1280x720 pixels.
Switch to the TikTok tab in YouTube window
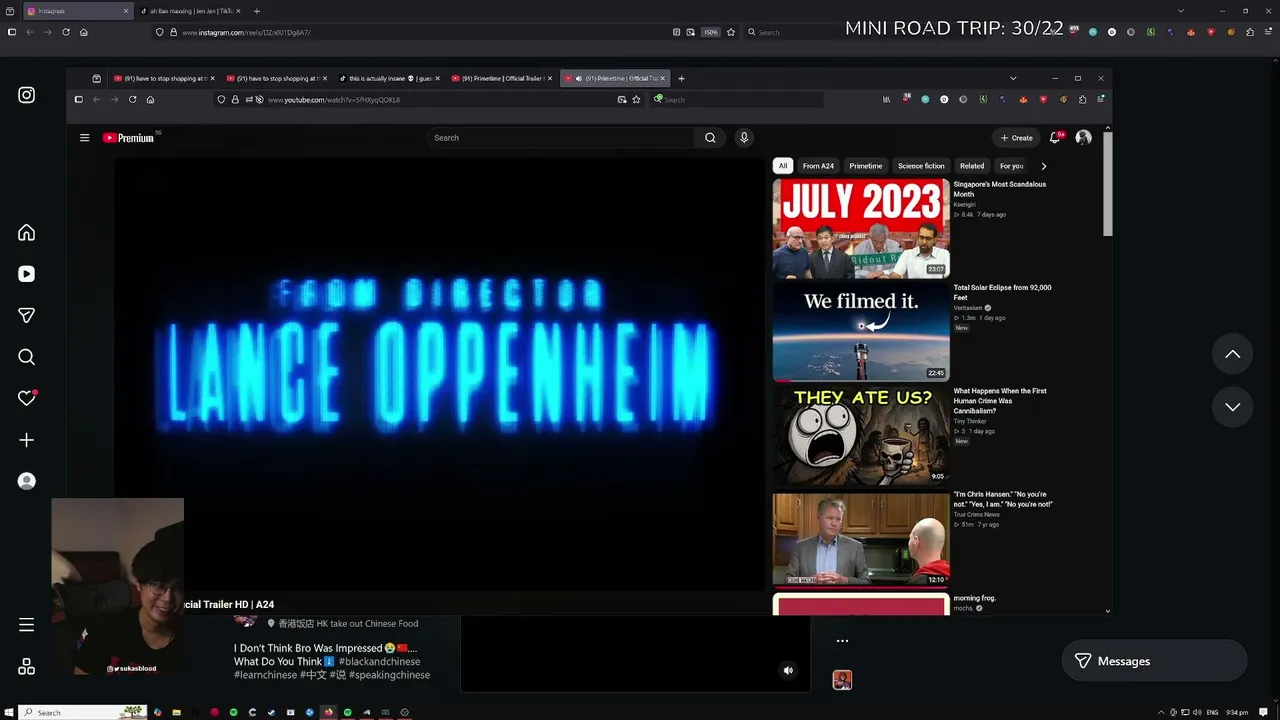click(x=390, y=78)
